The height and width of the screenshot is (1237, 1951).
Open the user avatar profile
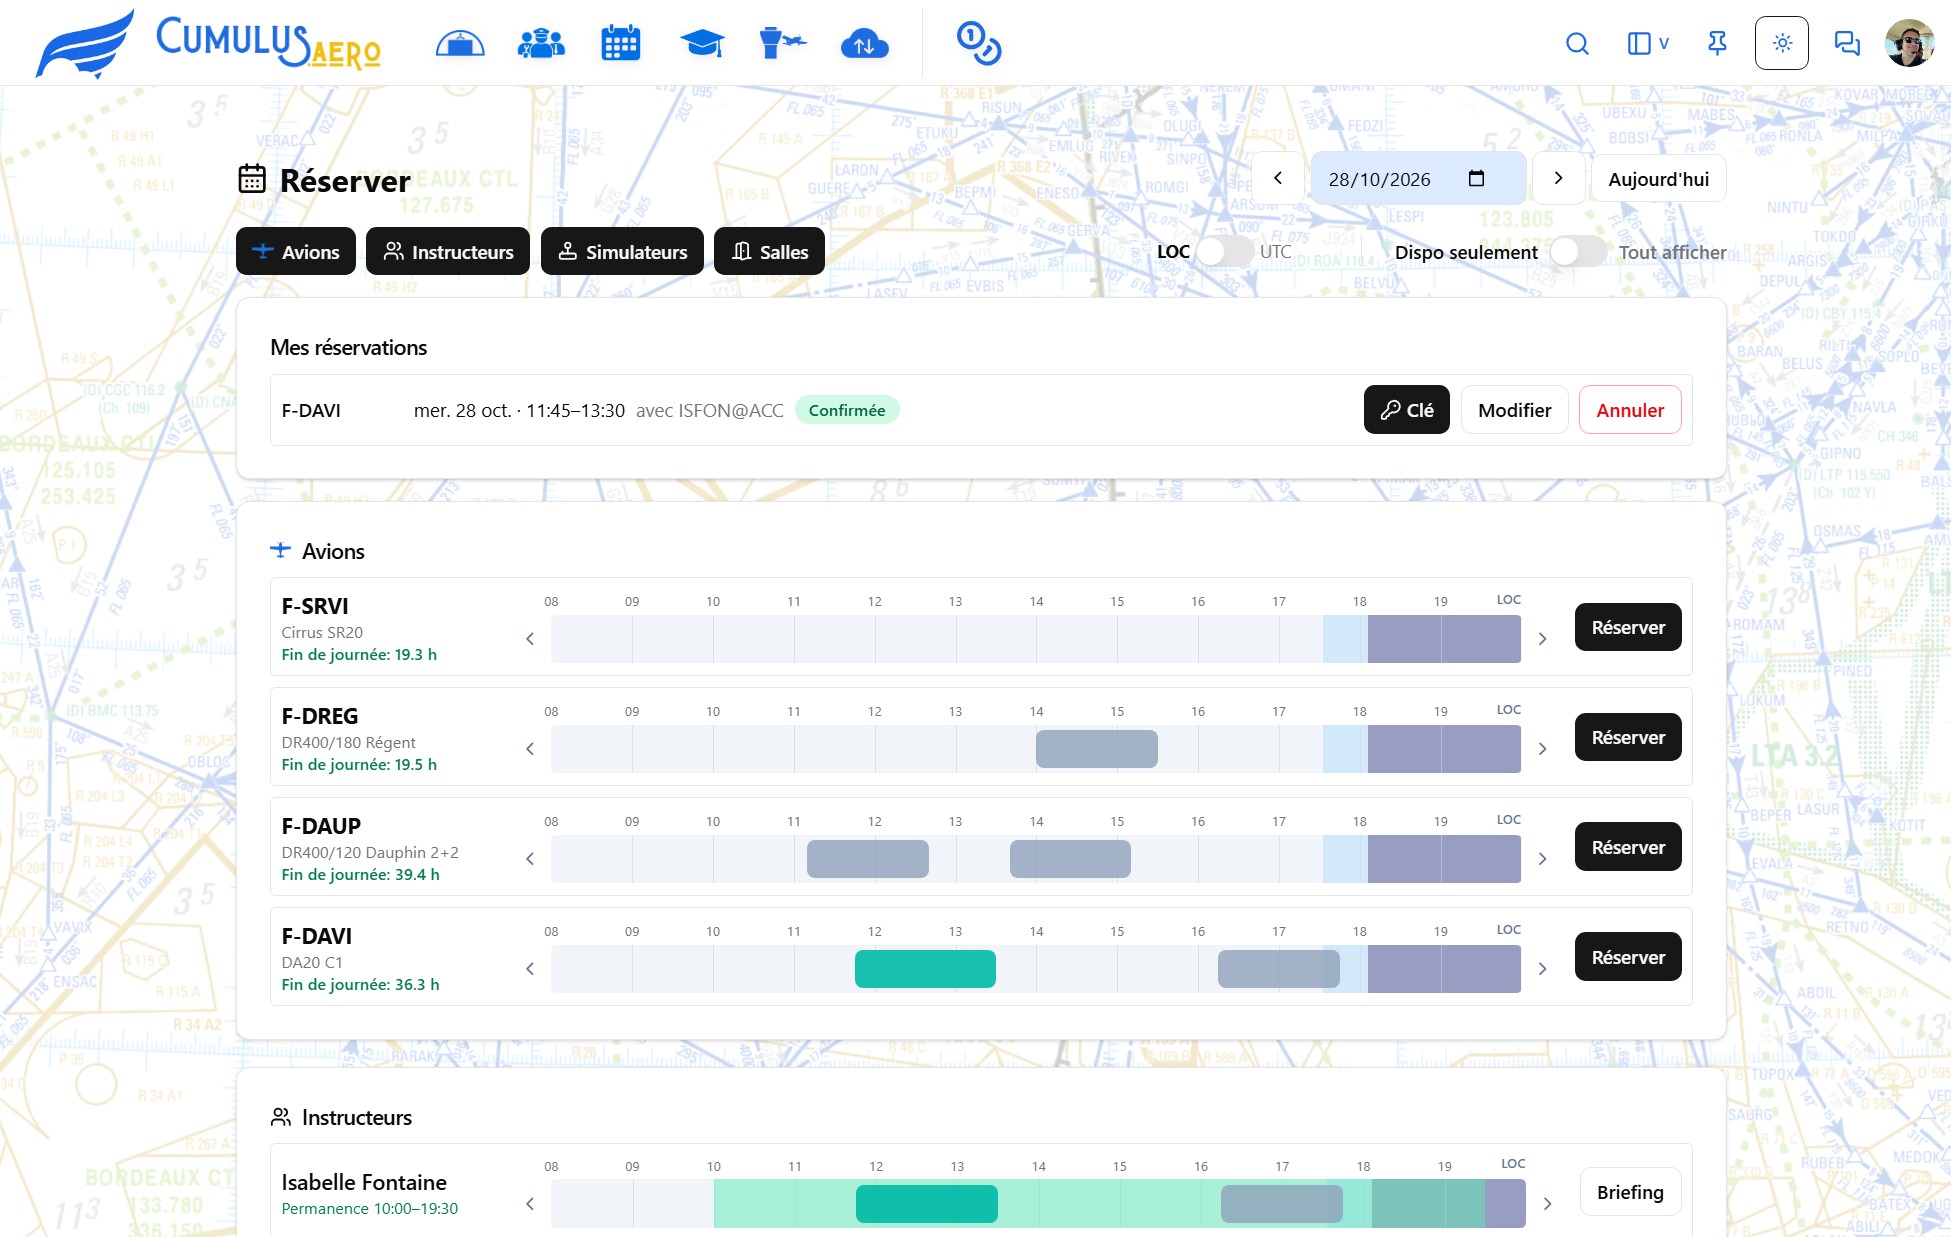(1910, 43)
